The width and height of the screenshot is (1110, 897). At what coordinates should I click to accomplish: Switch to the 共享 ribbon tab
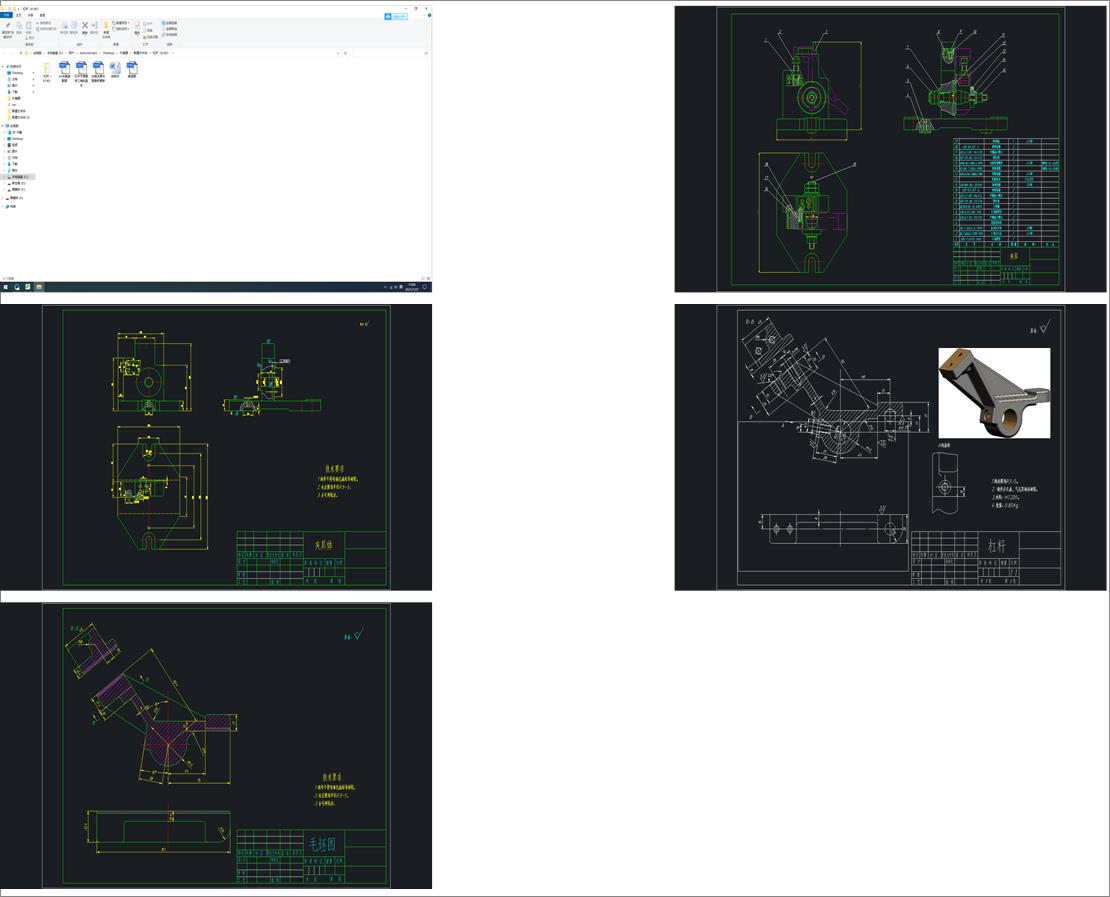click(30, 15)
